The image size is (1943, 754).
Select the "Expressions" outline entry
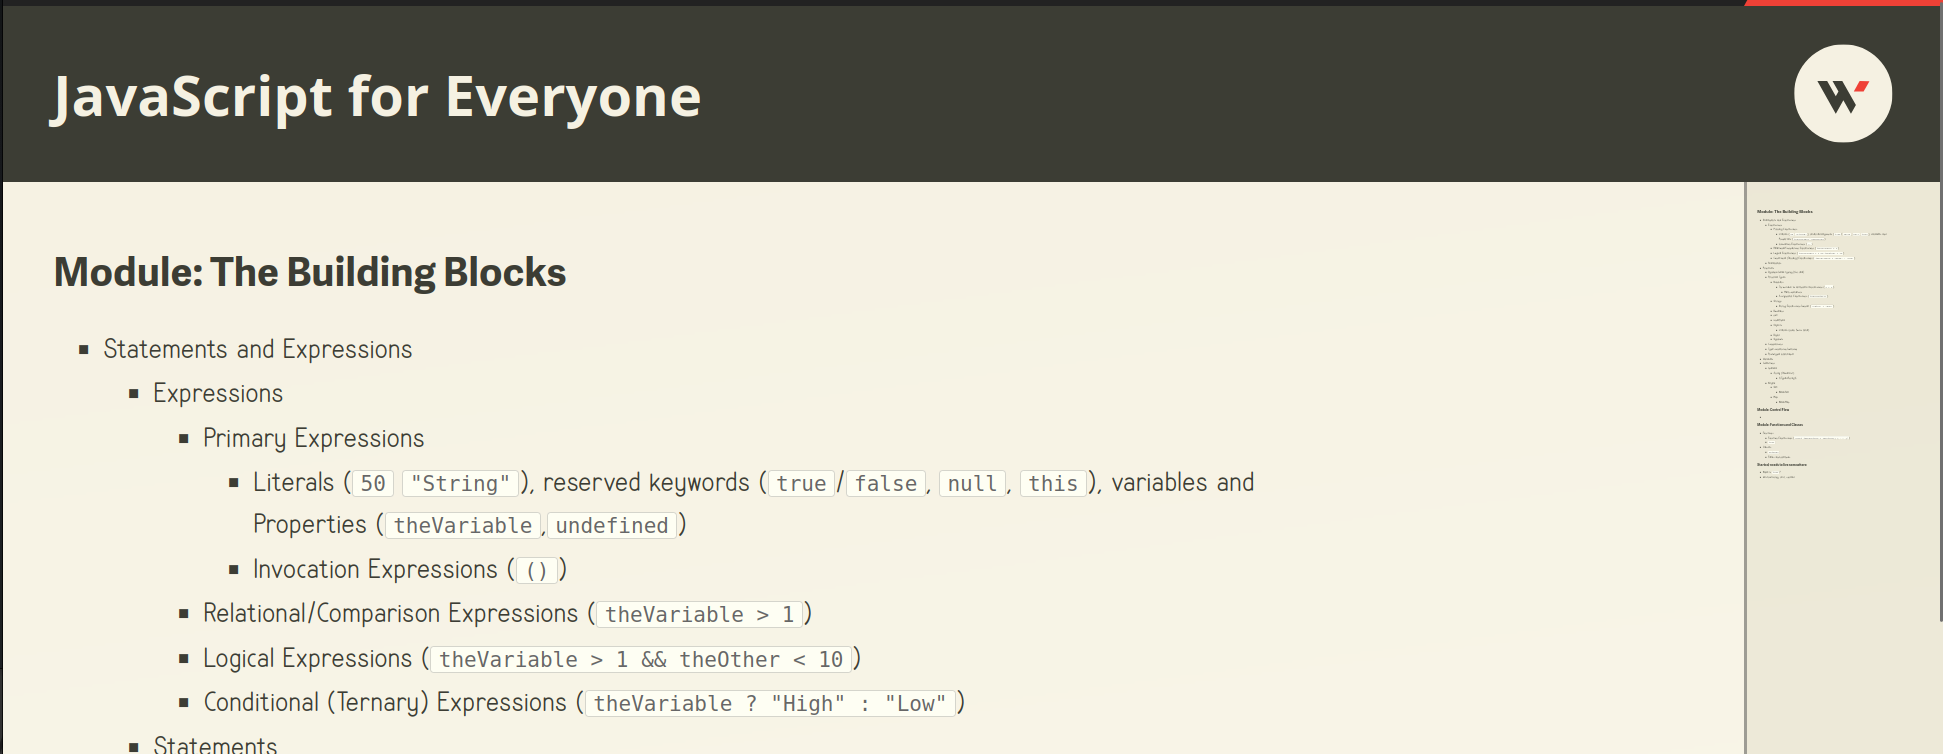pos(218,394)
